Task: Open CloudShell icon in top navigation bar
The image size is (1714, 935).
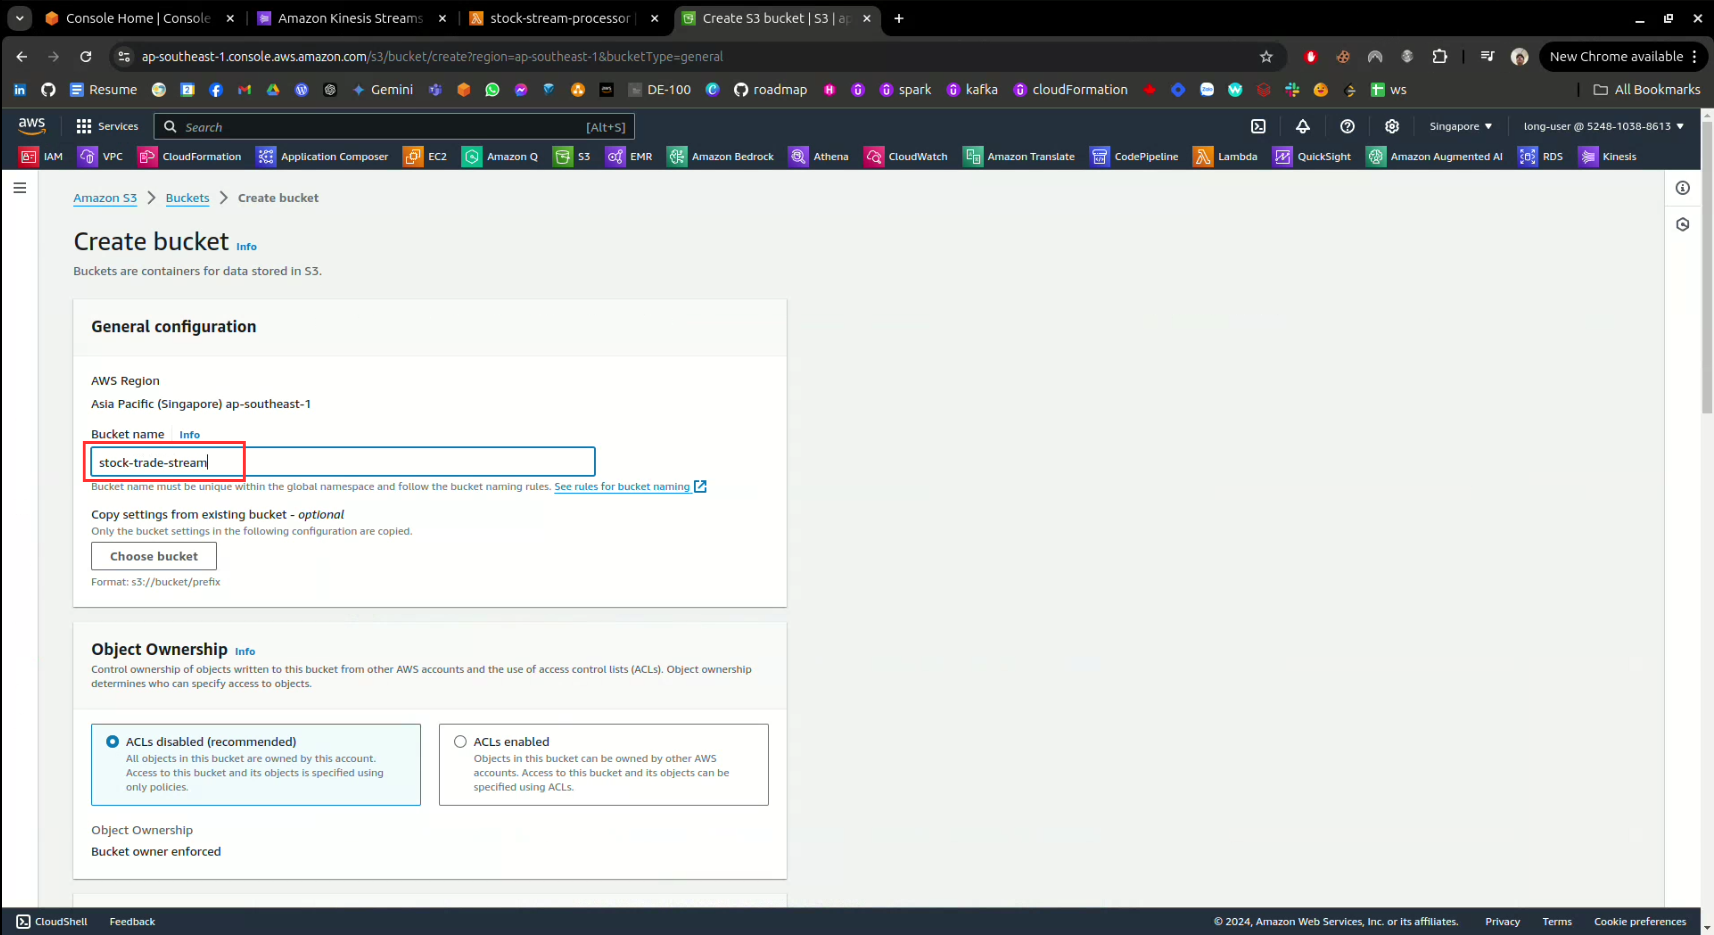Action: point(1258,126)
